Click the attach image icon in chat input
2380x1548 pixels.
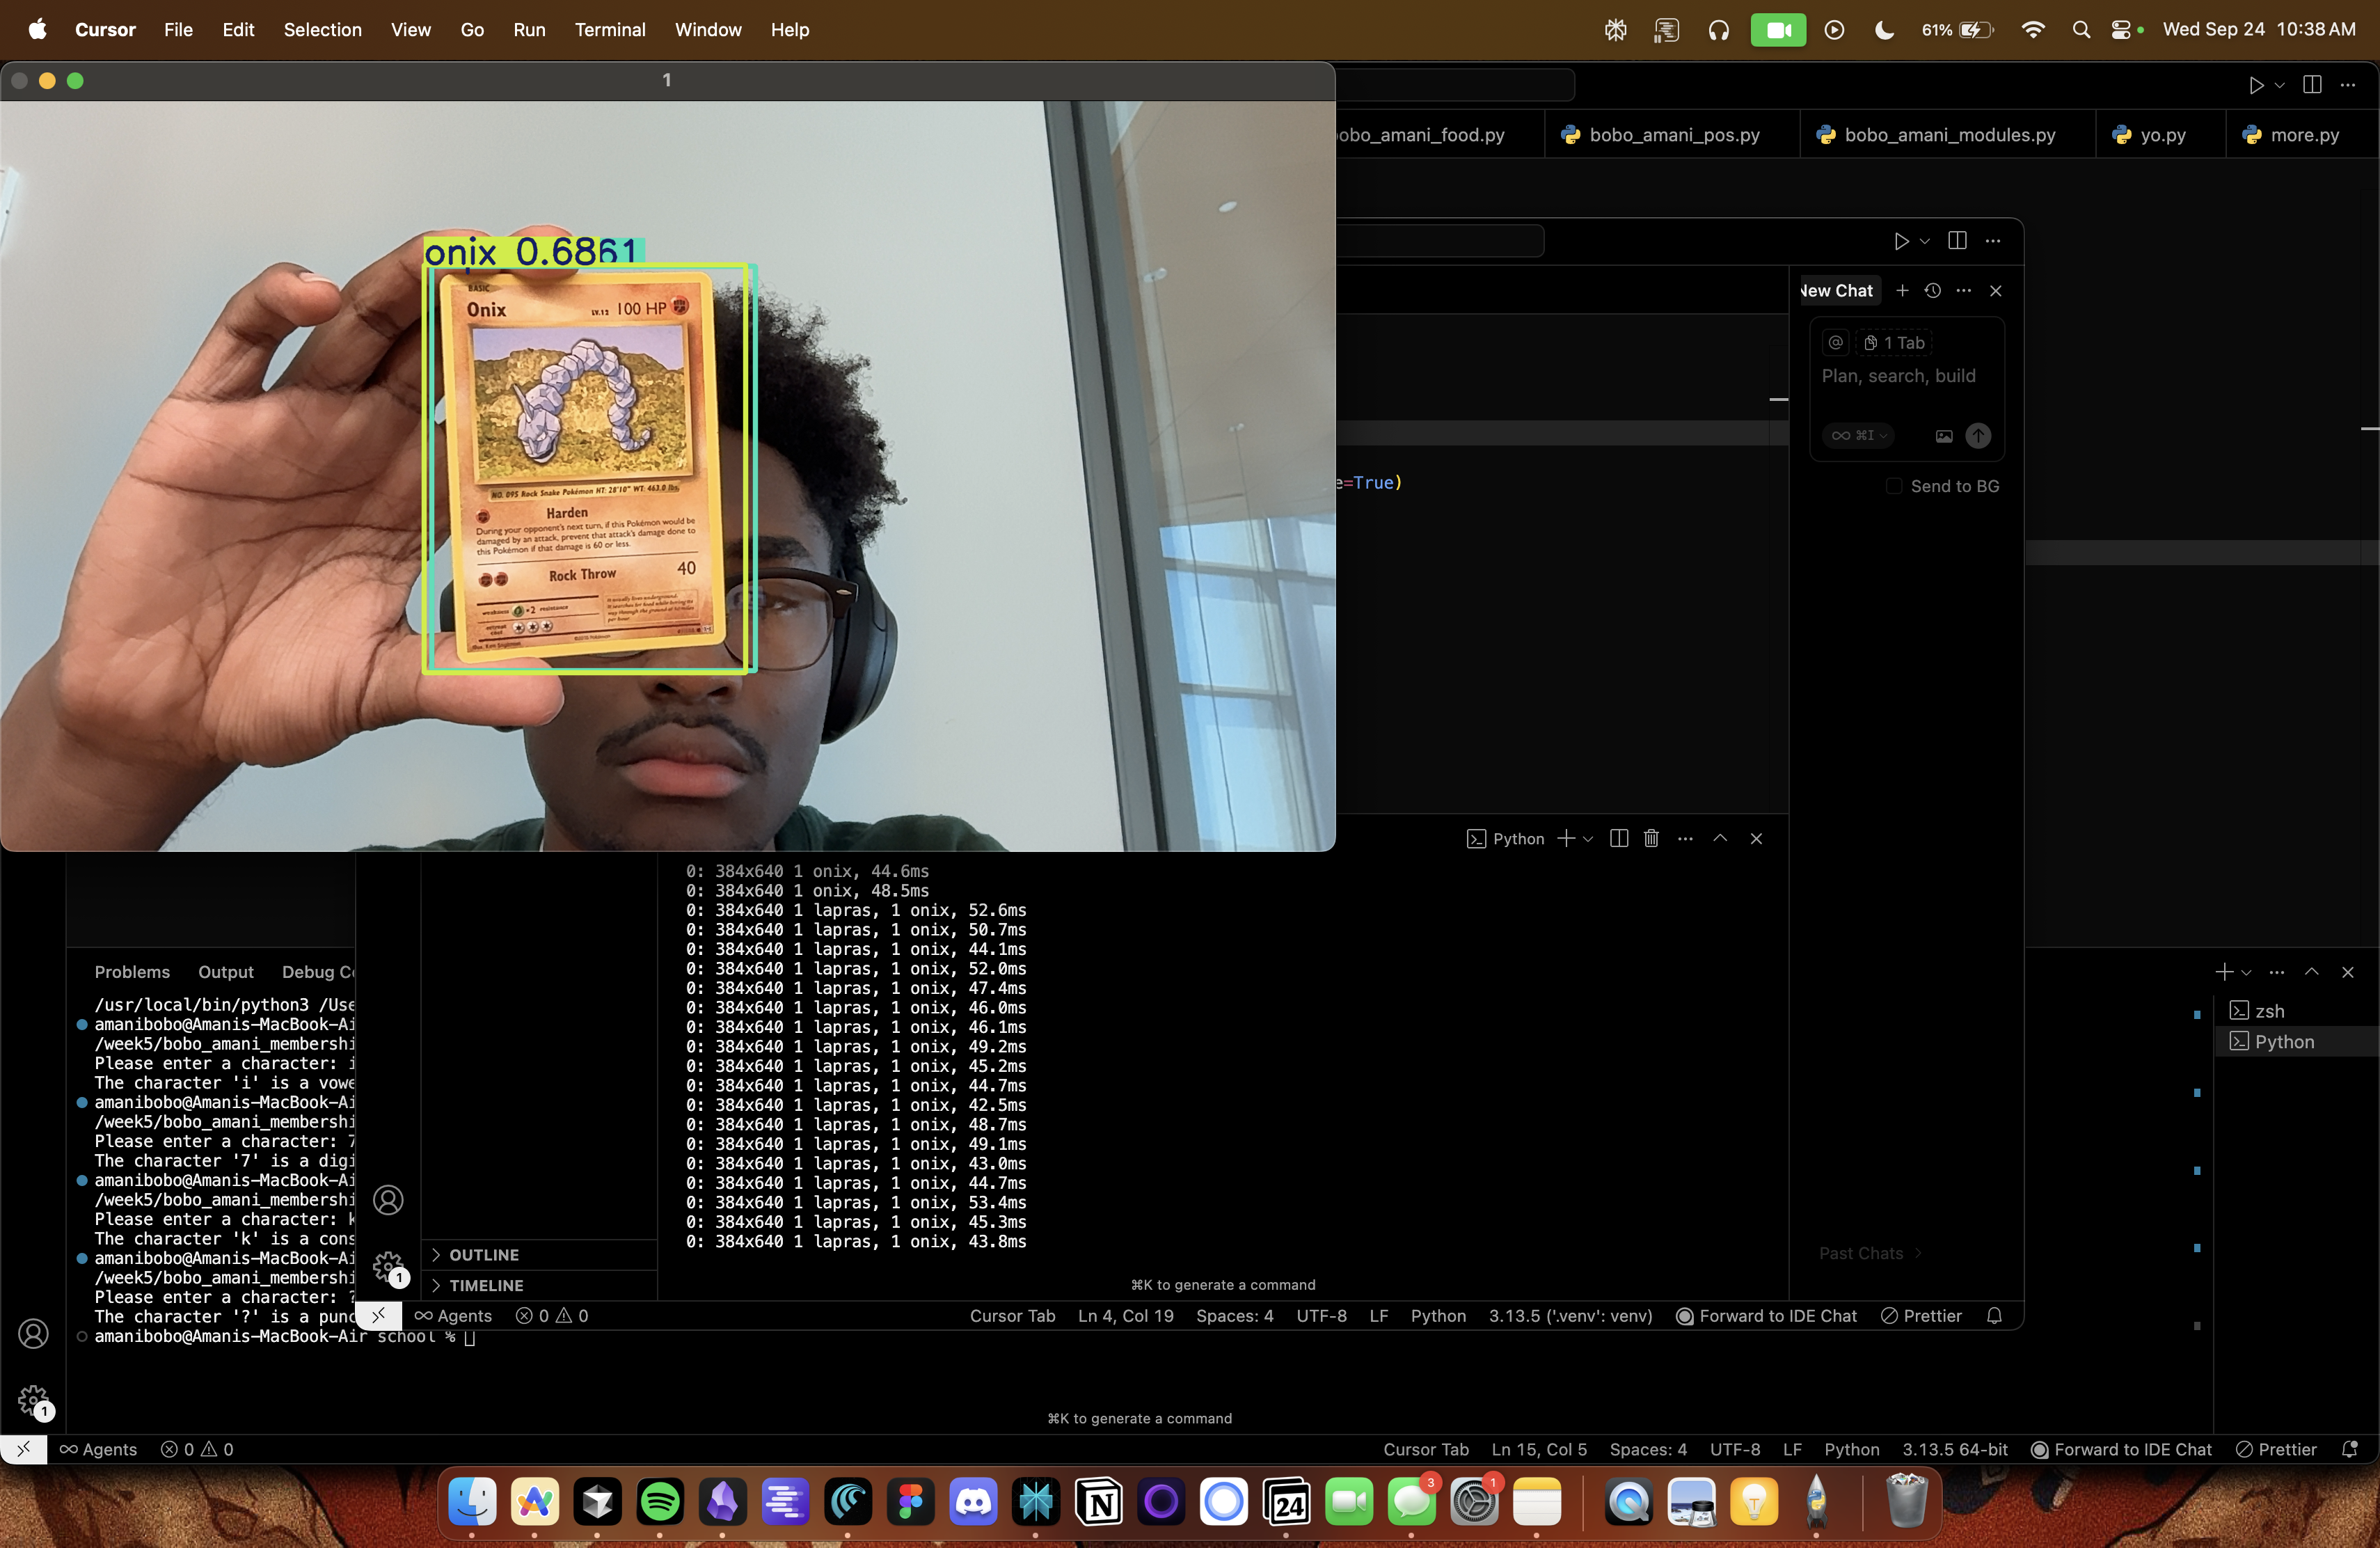[1944, 436]
